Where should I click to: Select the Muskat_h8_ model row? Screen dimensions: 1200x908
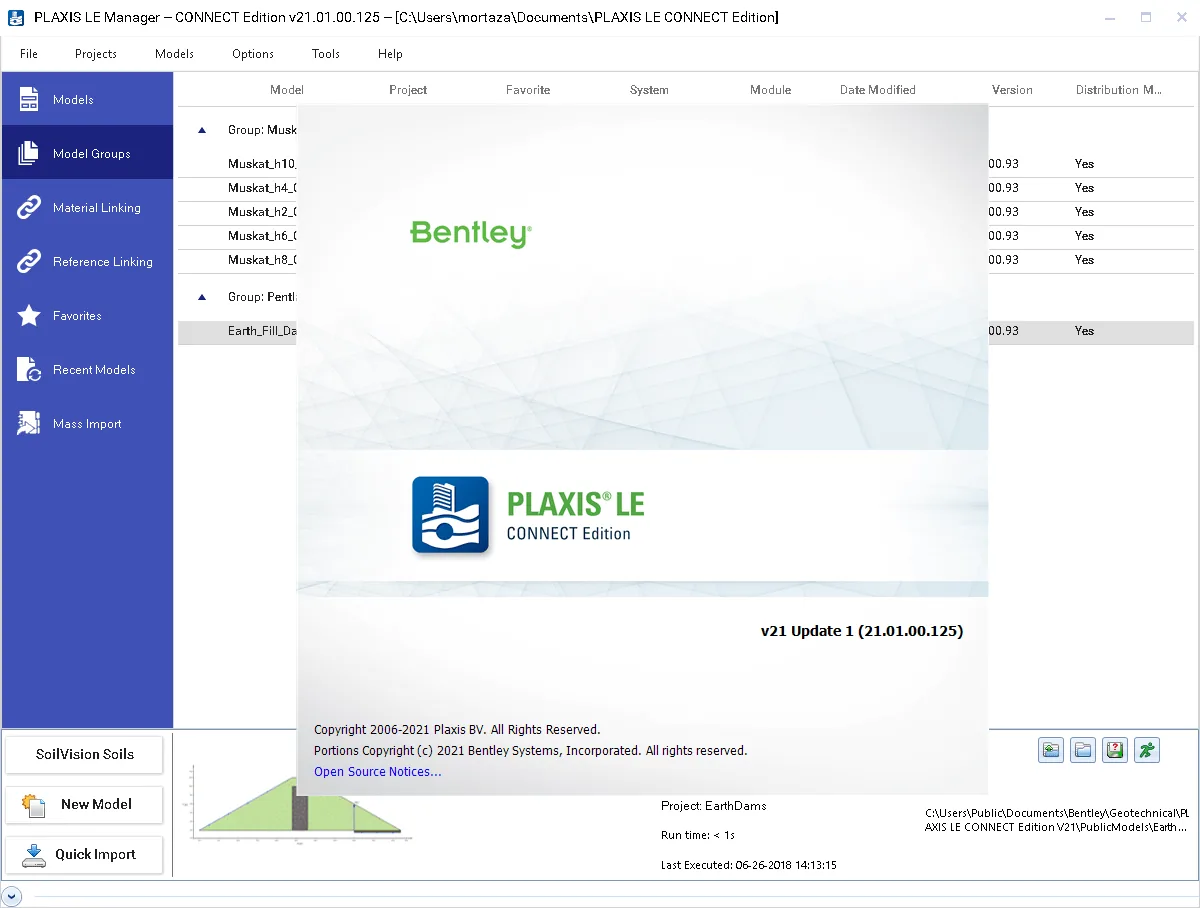(x=685, y=260)
